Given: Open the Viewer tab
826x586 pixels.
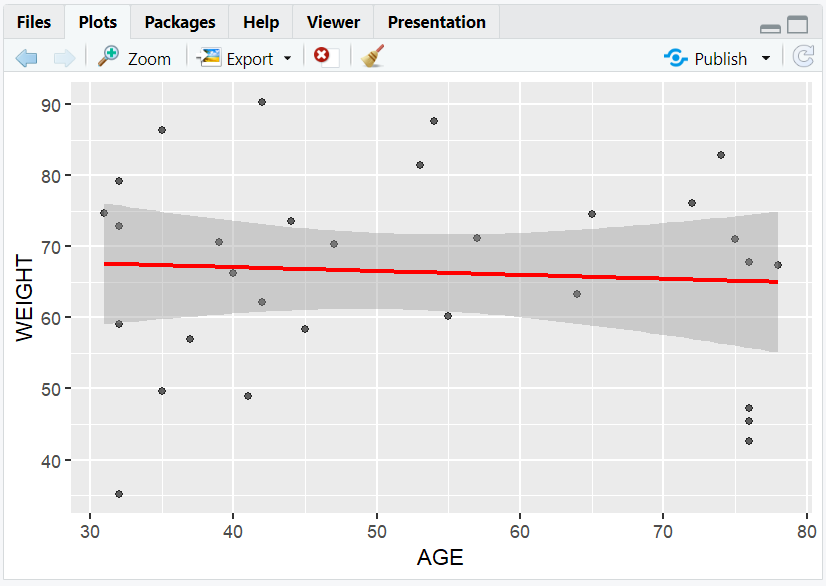Looking at the screenshot, I should click(x=332, y=21).
